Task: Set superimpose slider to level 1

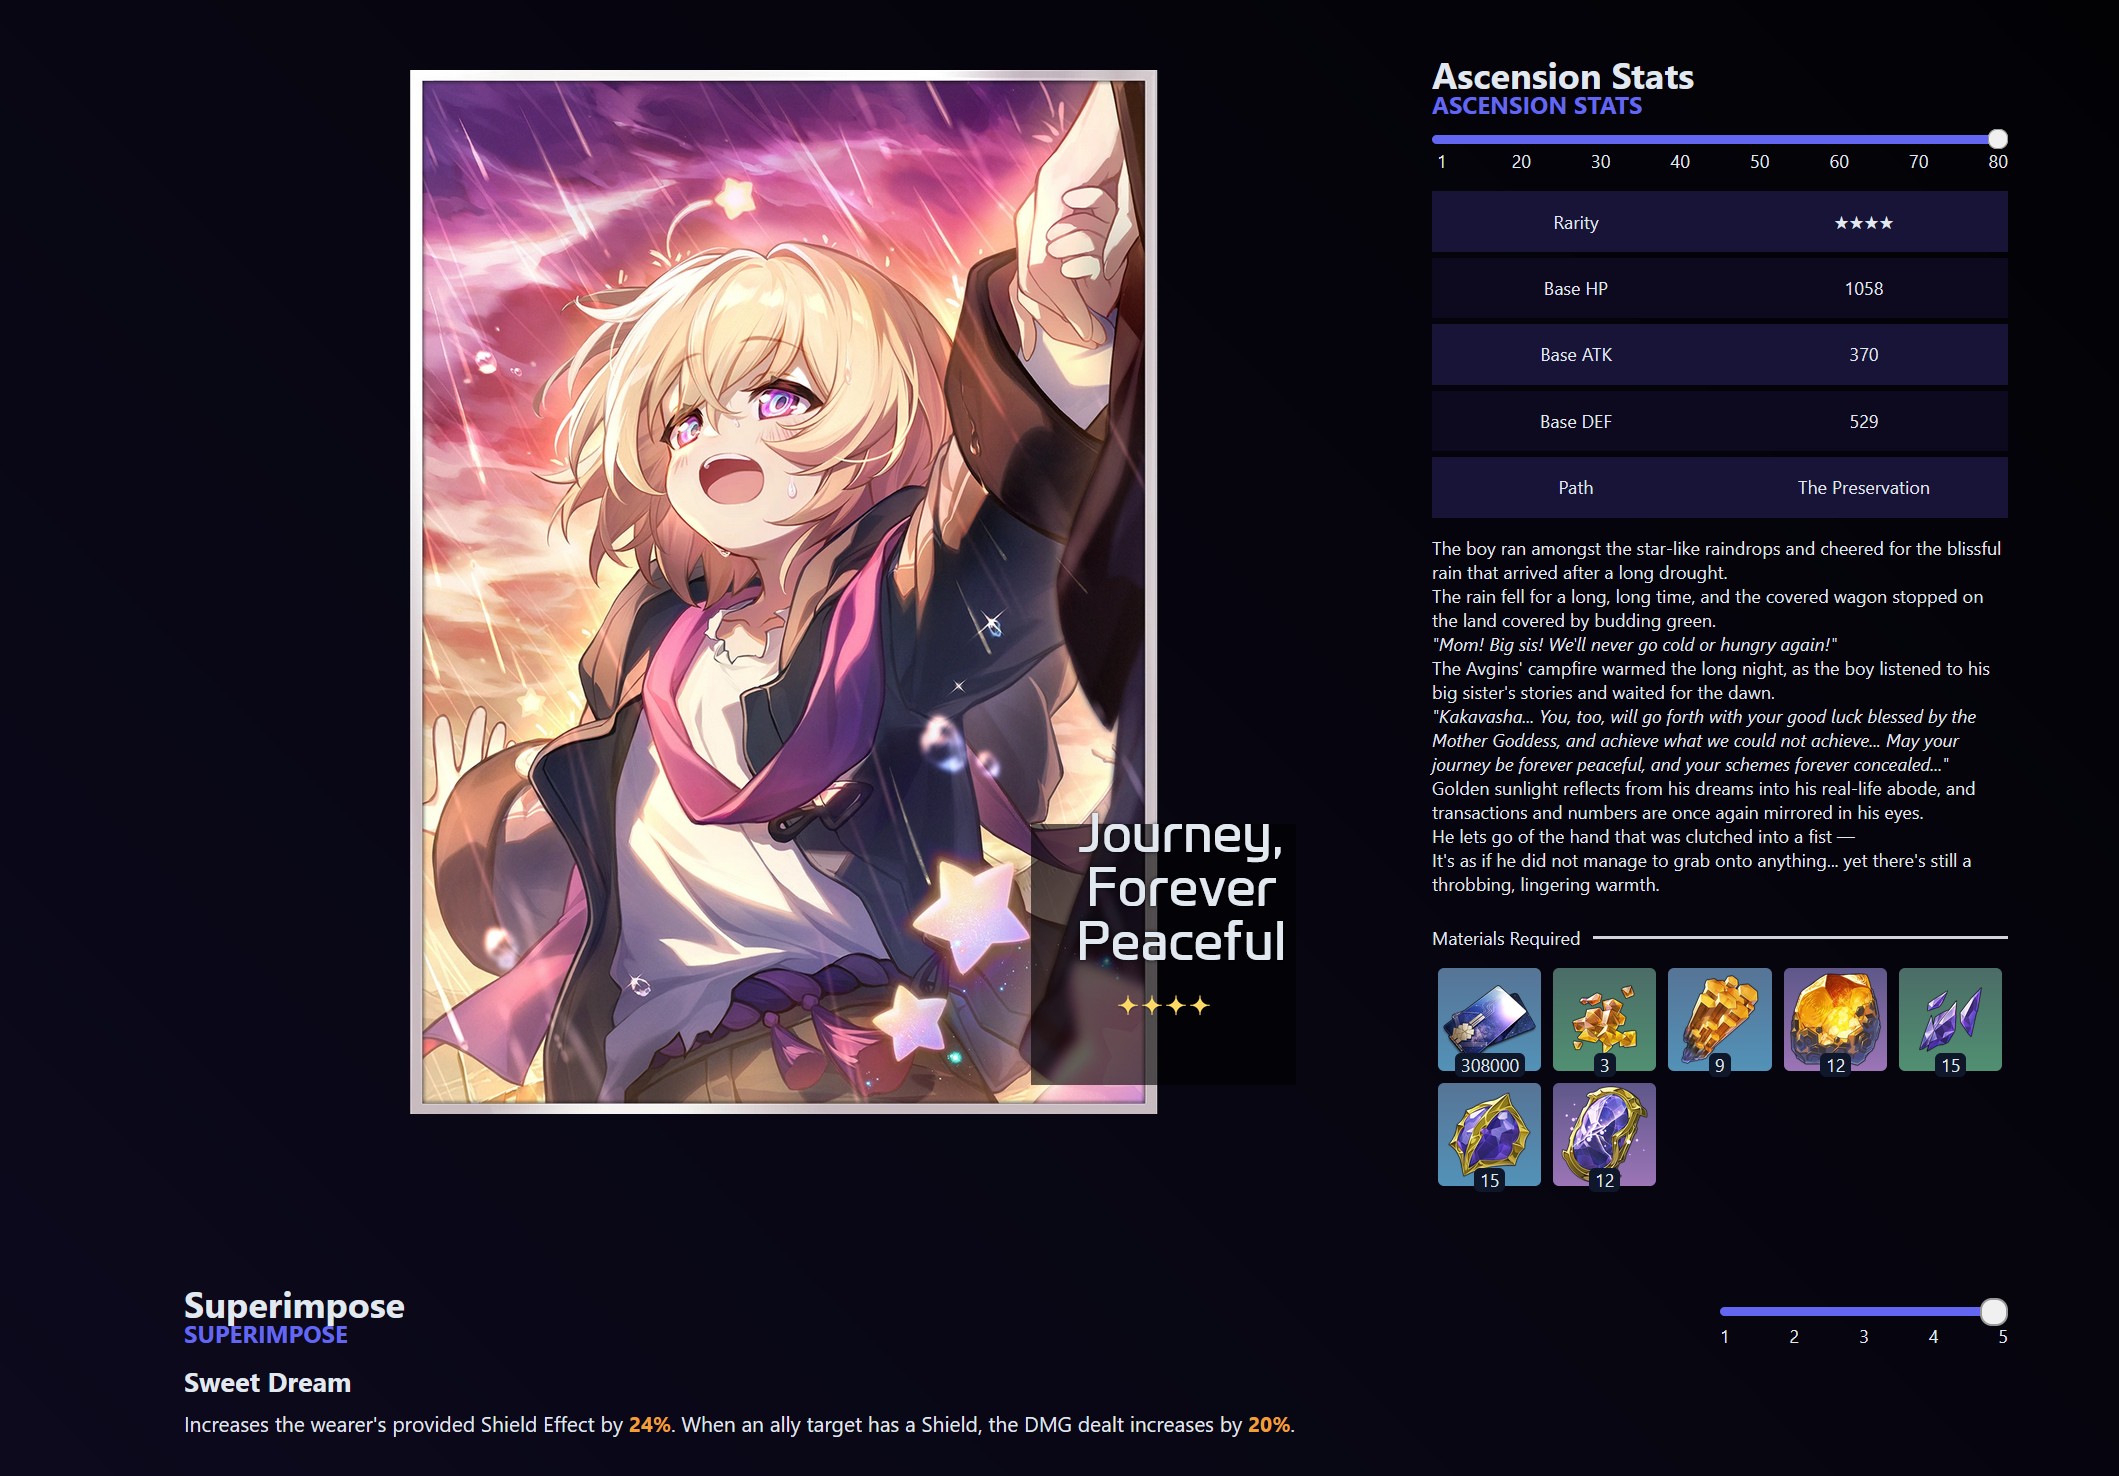Action: [x=1725, y=1311]
